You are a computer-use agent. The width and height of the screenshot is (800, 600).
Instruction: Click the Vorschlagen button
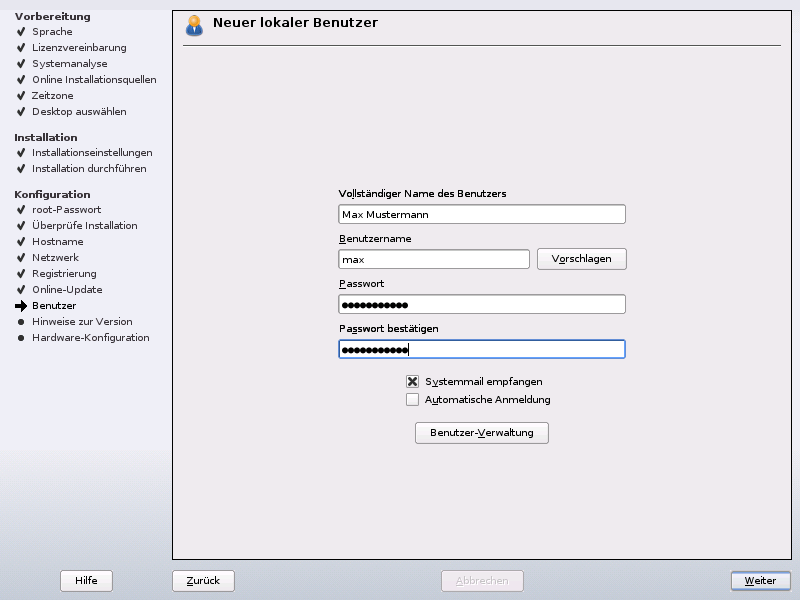(582, 259)
